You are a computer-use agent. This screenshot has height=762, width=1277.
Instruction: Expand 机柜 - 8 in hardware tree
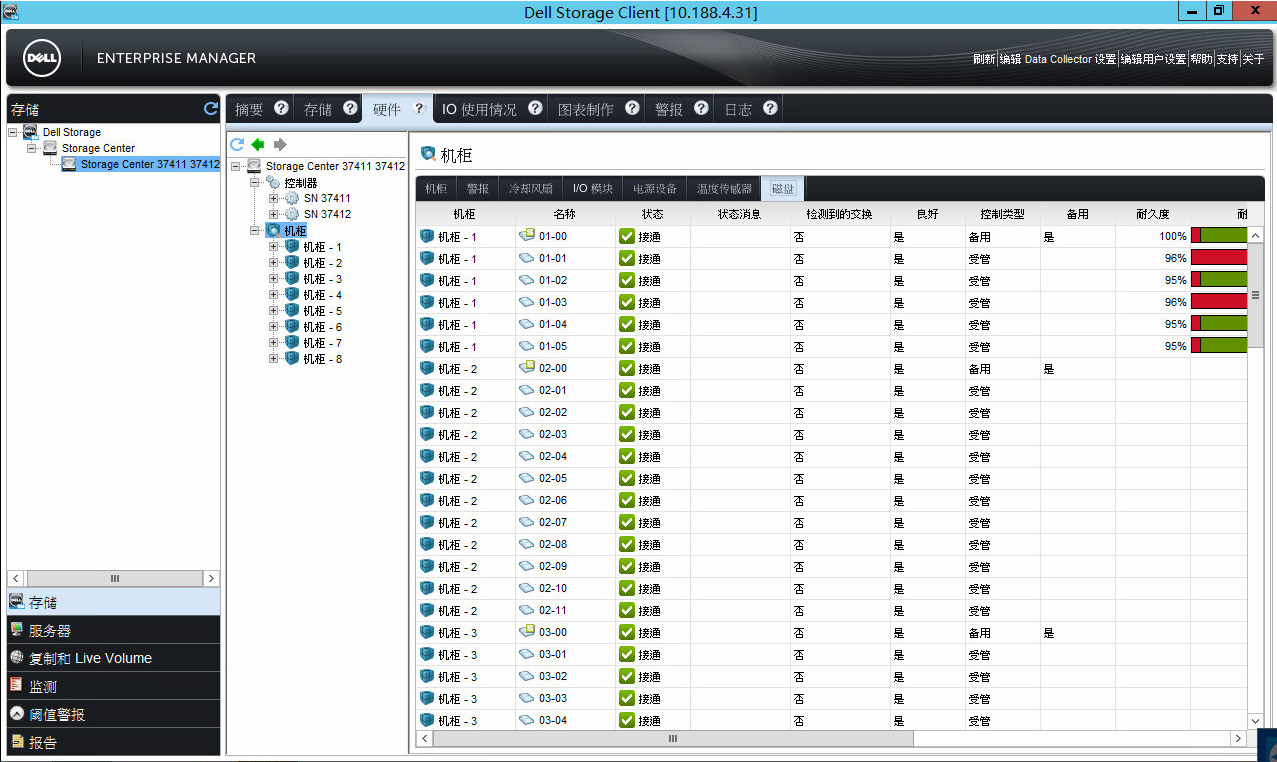coord(274,358)
